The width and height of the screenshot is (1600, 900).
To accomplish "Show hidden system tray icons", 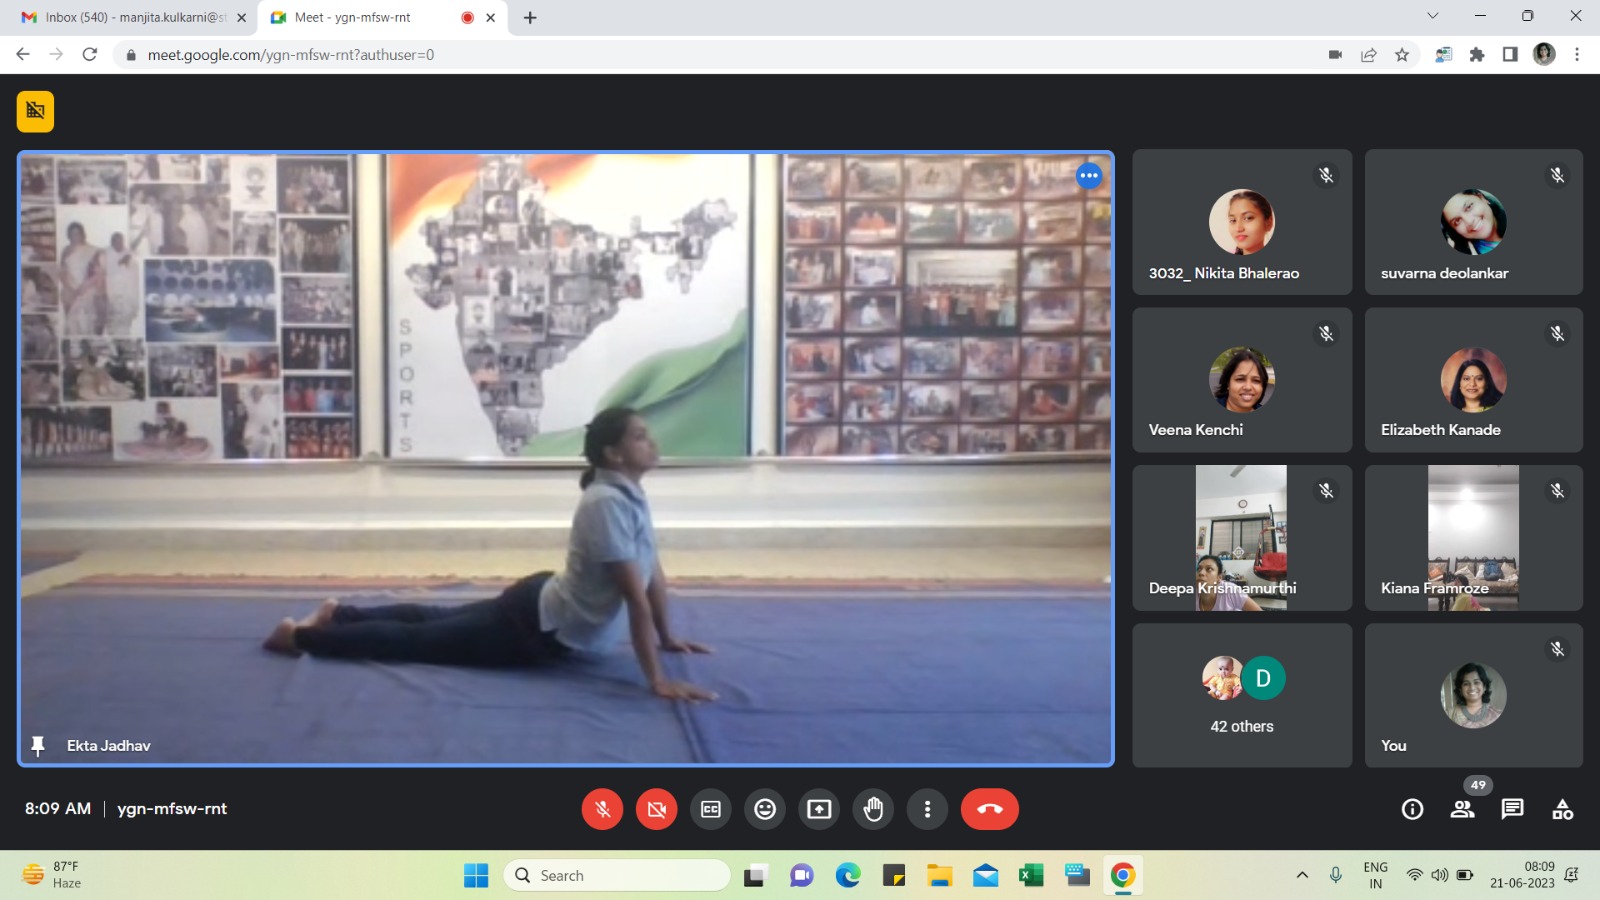I will click(1302, 876).
